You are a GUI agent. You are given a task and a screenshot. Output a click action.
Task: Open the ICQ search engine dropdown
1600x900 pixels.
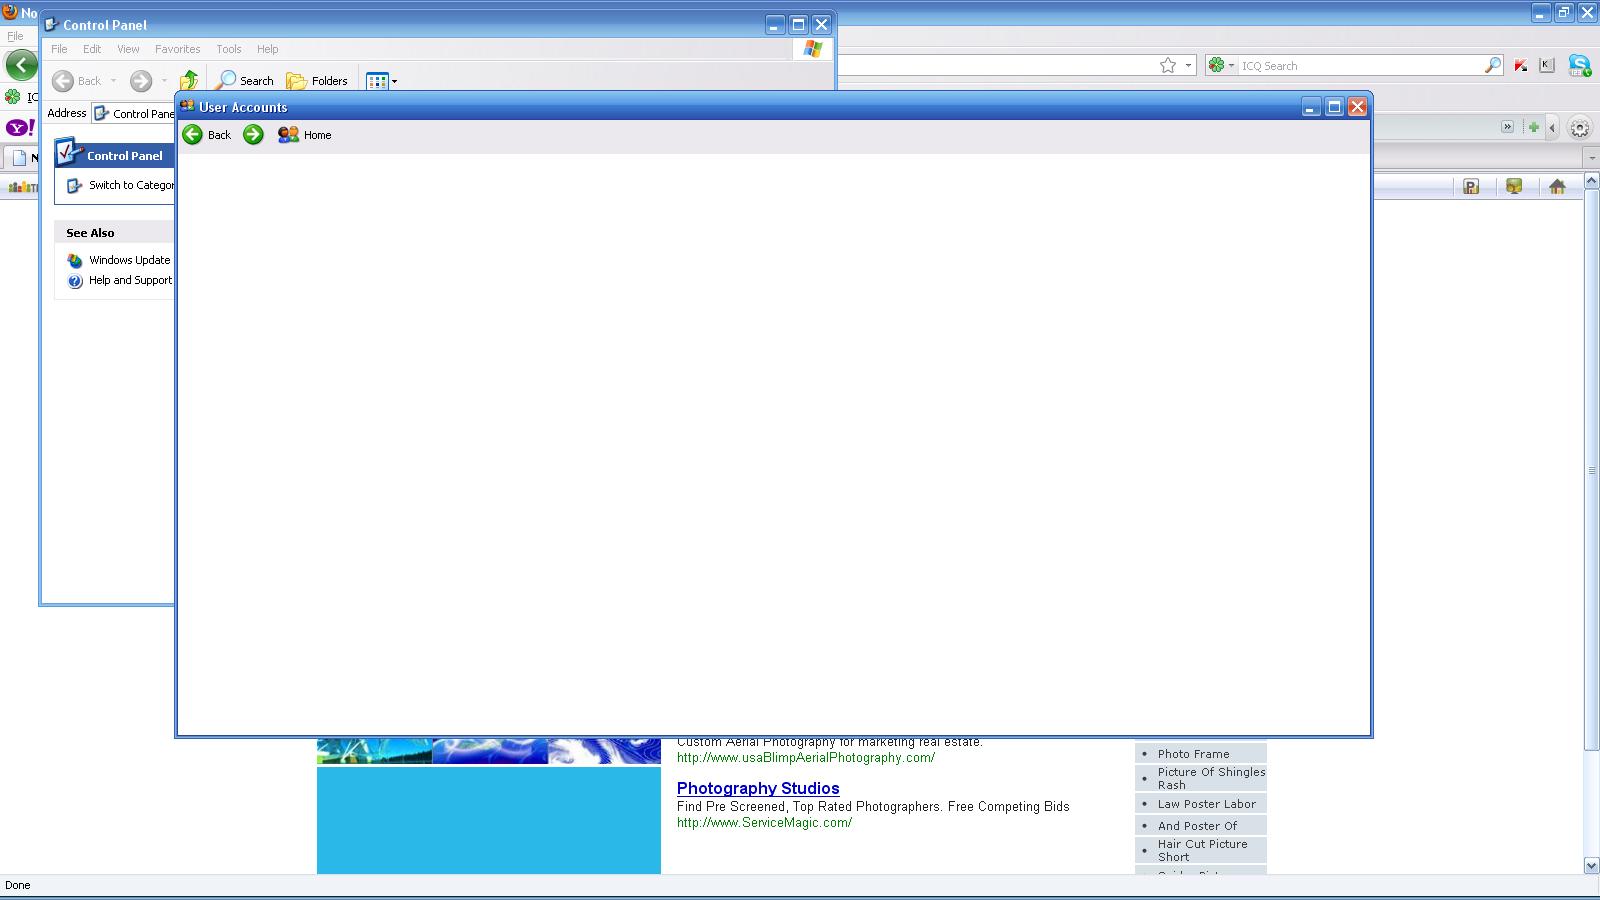1221,66
